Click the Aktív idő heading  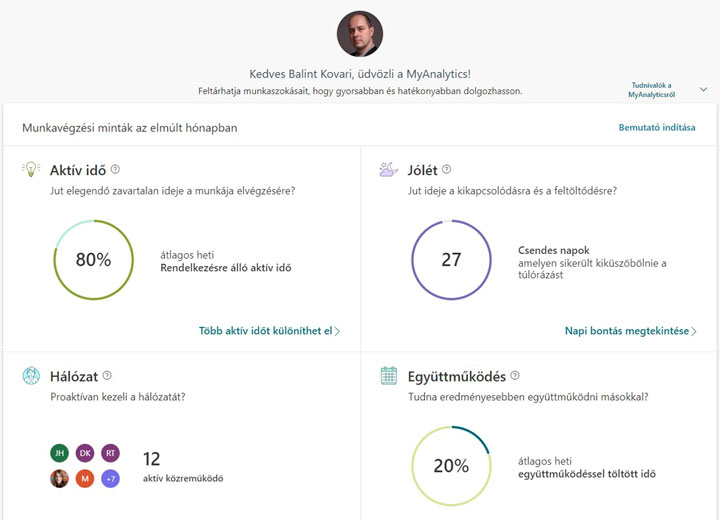click(78, 170)
